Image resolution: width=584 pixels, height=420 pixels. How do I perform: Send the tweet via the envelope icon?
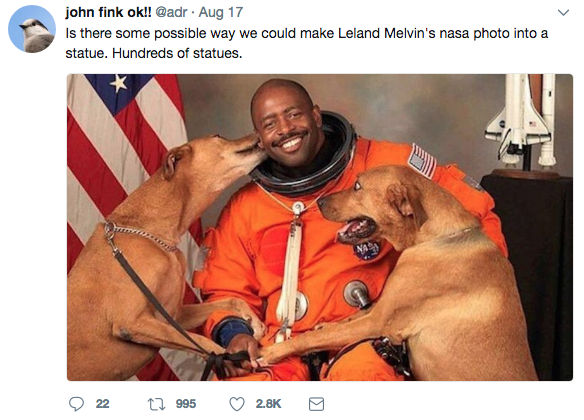[316, 404]
